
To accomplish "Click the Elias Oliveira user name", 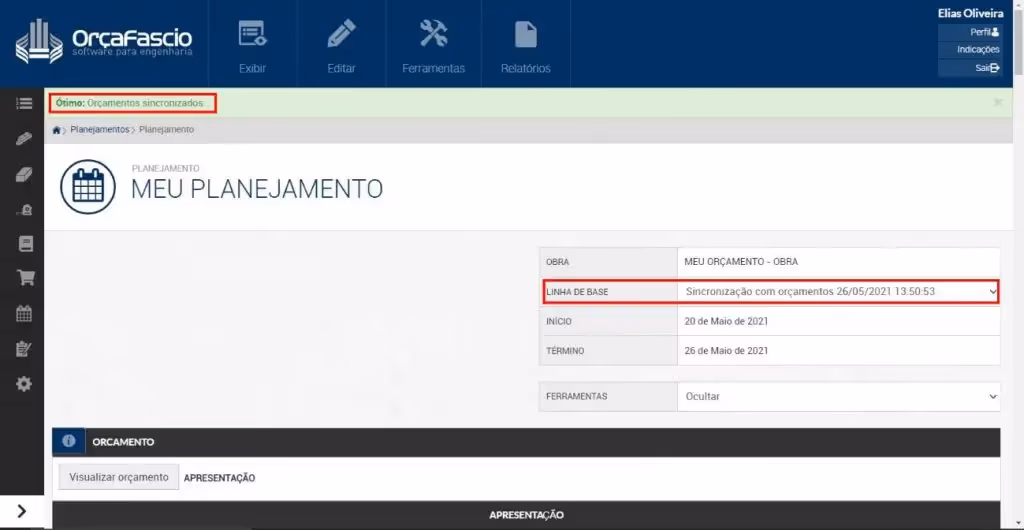I will pos(970,13).
